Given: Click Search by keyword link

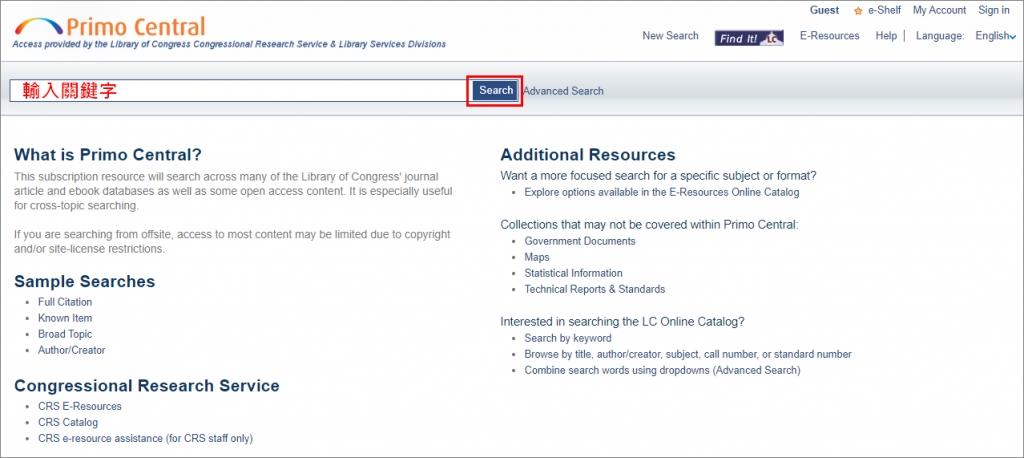Looking at the screenshot, I should (x=568, y=338).
